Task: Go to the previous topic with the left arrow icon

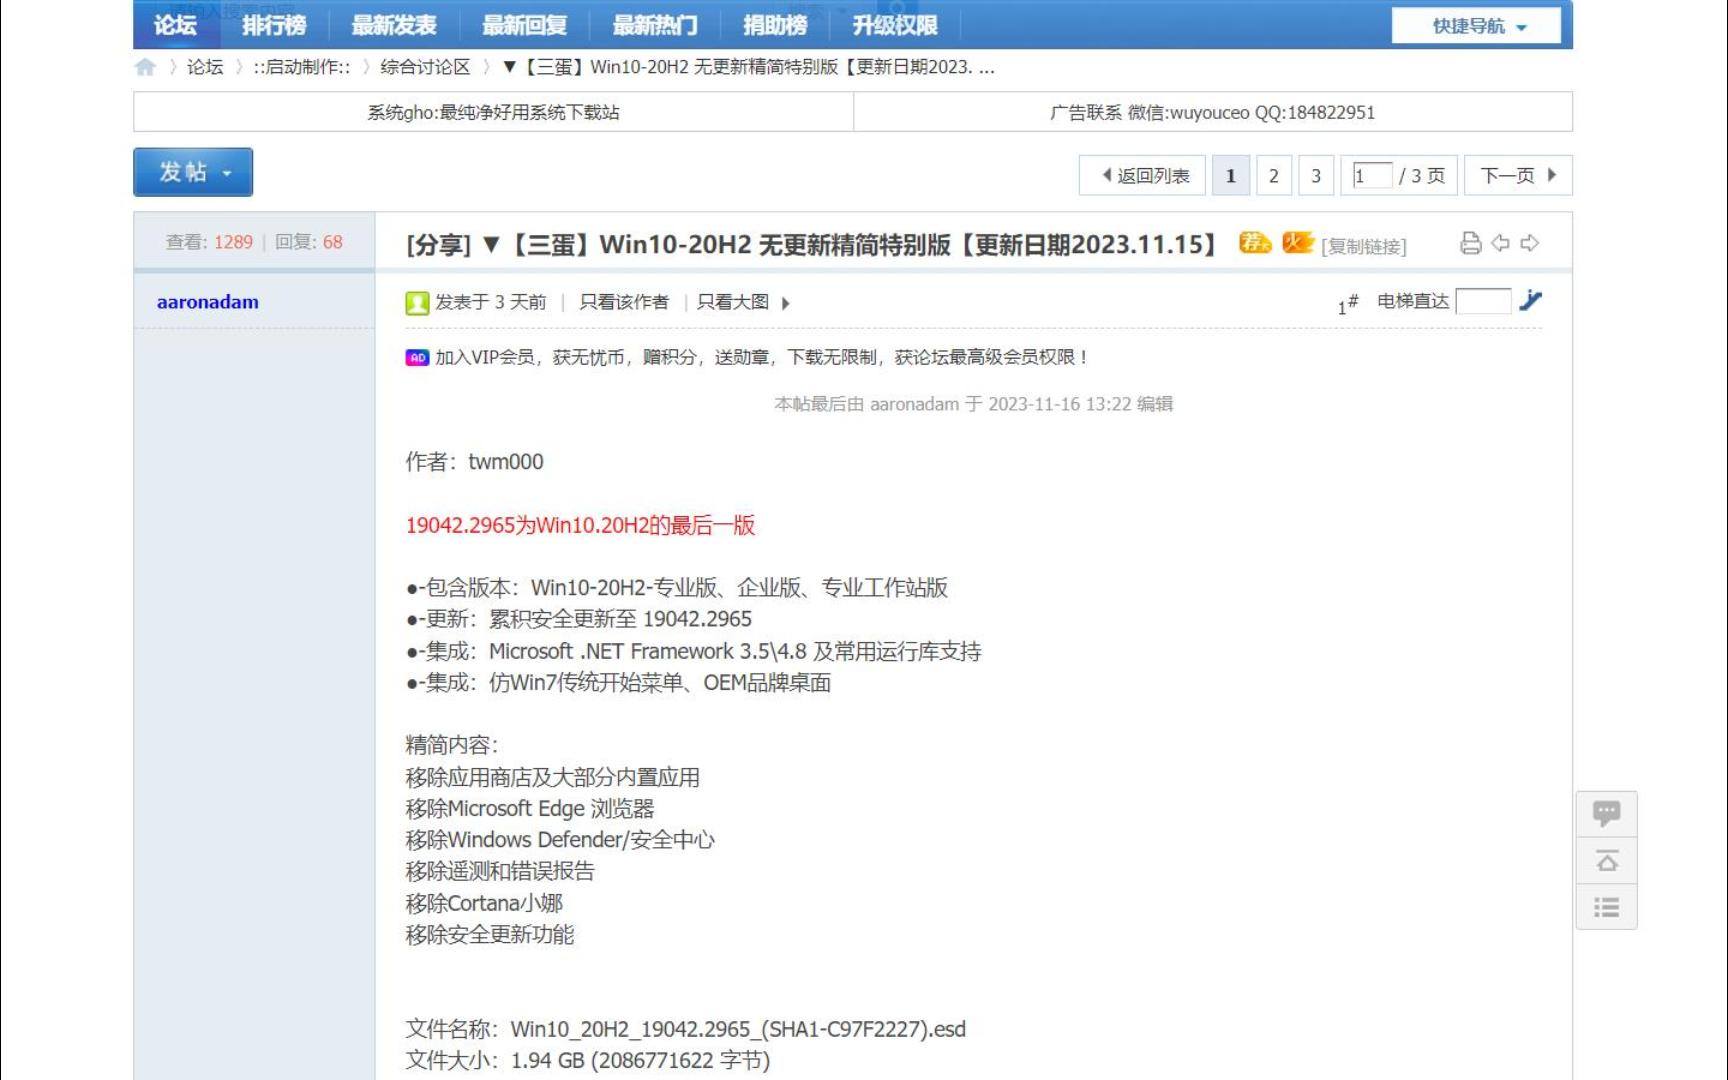Action: click(1500, 243)
